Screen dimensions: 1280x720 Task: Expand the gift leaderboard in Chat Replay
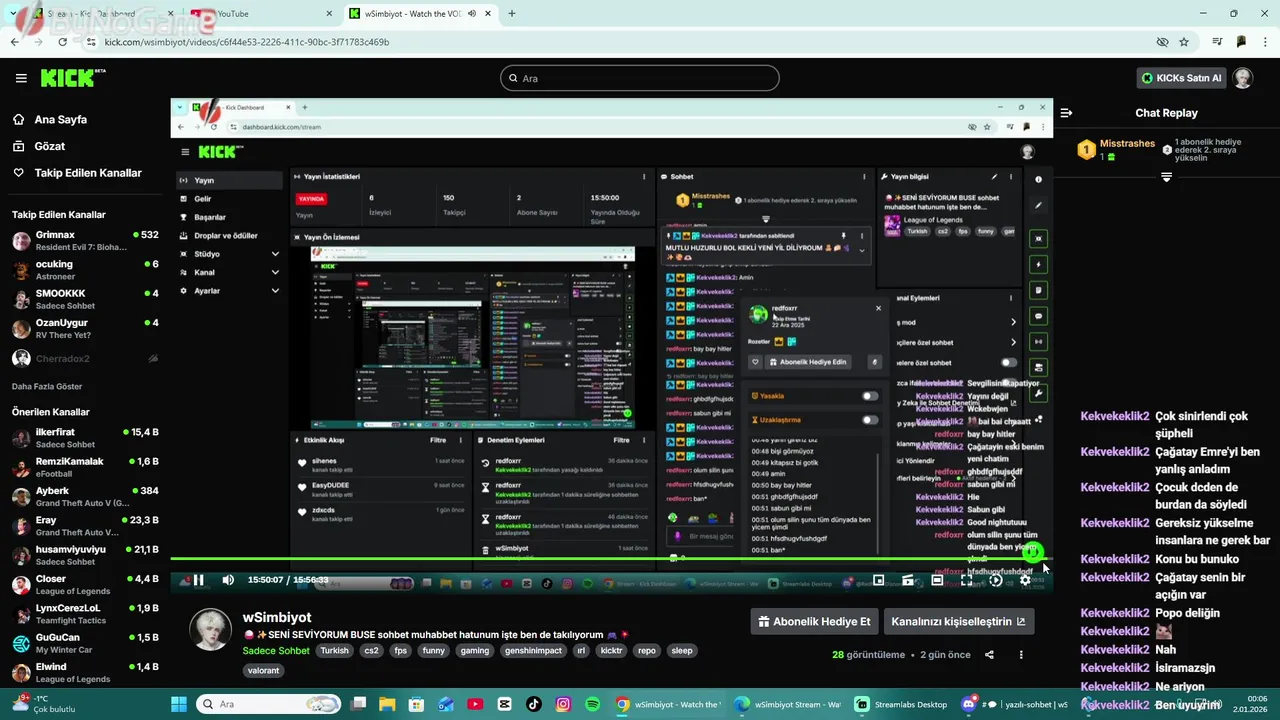[x=1166, y=177]
